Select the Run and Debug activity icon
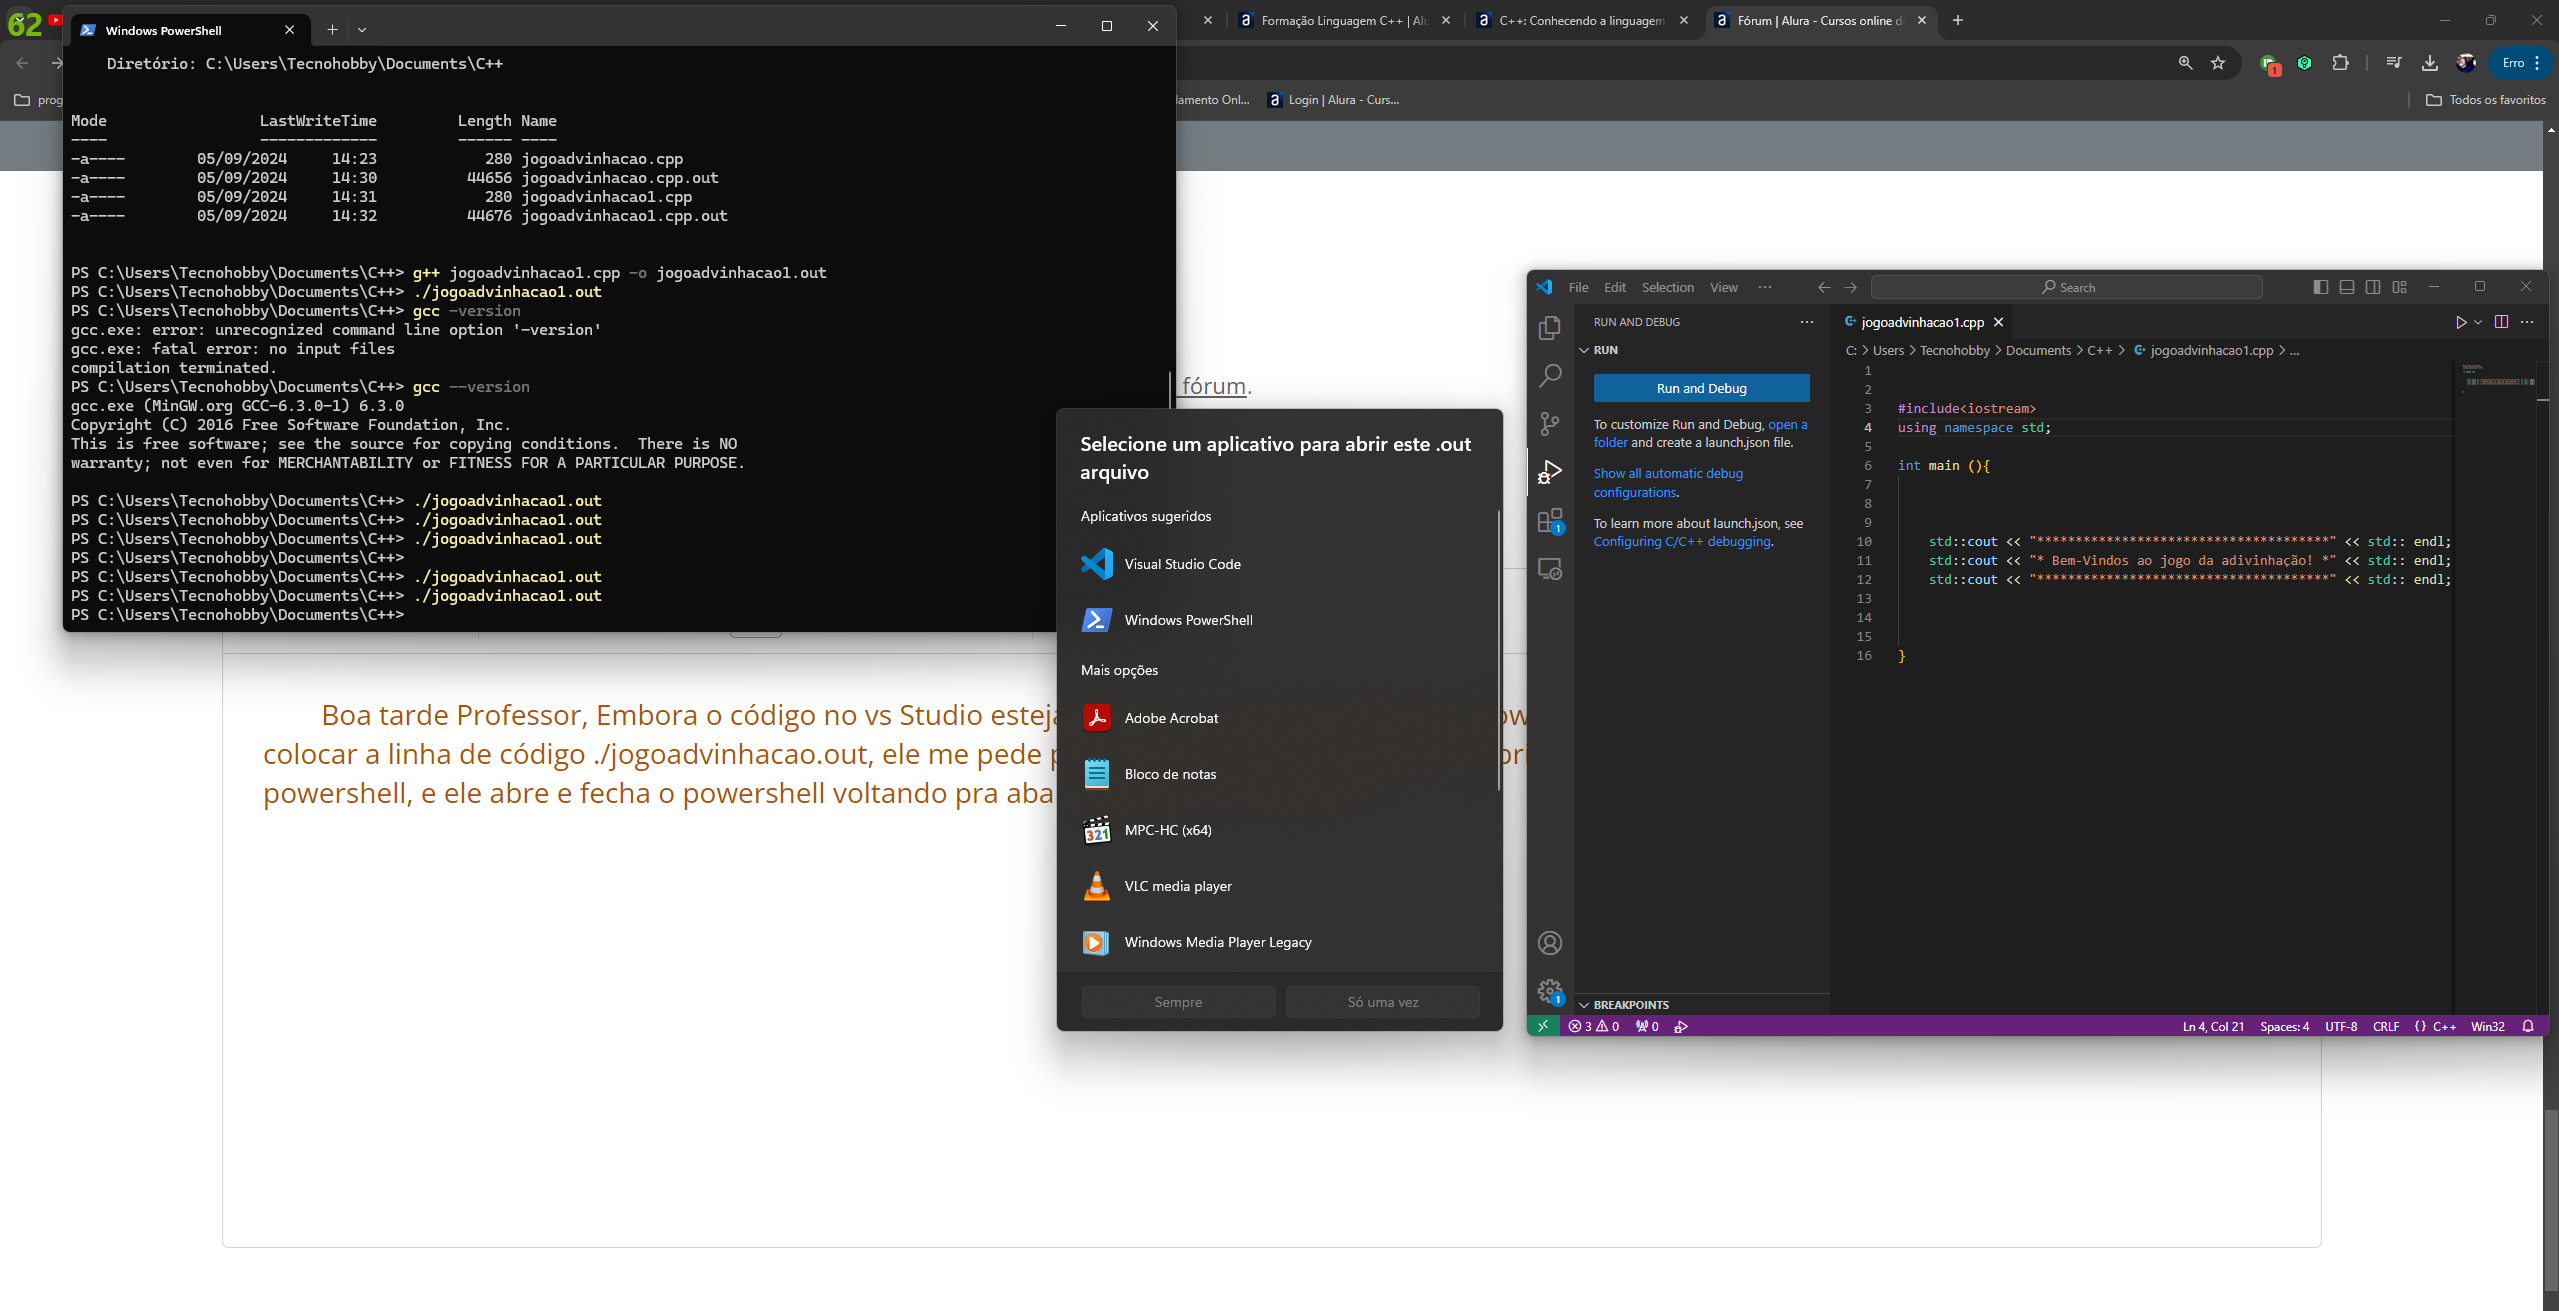2559x1311 pixels. pos(1550,472)
